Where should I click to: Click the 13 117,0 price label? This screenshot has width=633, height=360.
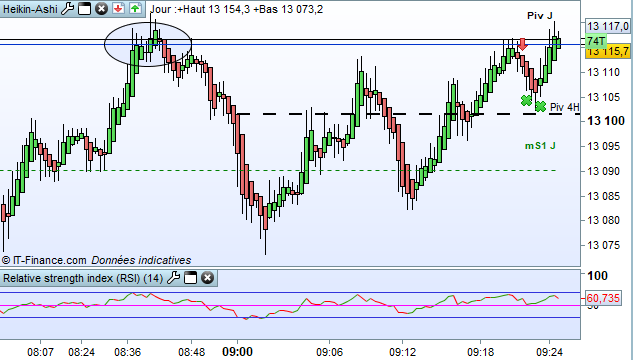607,27
